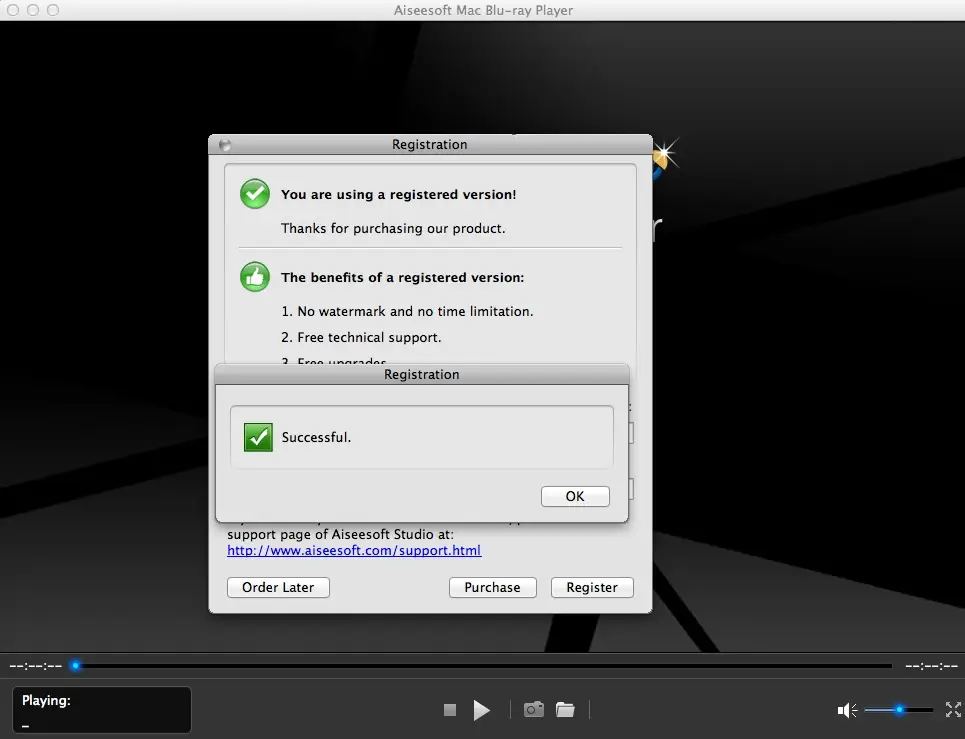Click 'Free technical support.' line
Viewport: 965px width, 739px height.
tap(361, 337)
